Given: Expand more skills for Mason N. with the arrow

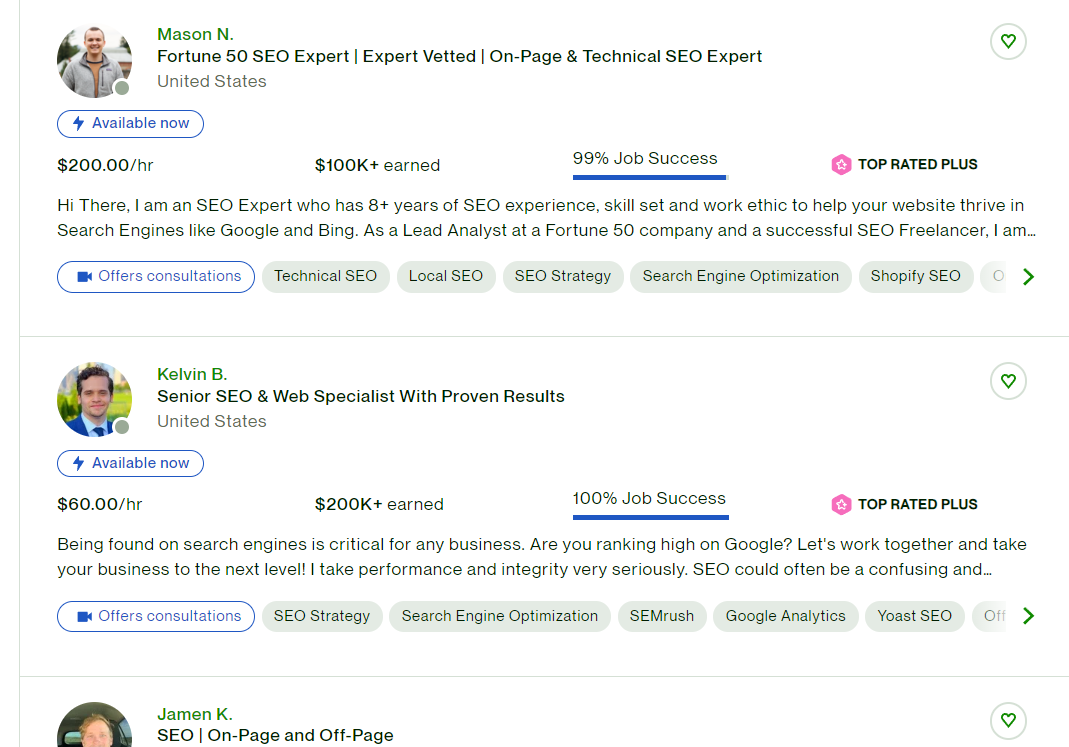Looking at the screenshot, I should click(1028, 277).
